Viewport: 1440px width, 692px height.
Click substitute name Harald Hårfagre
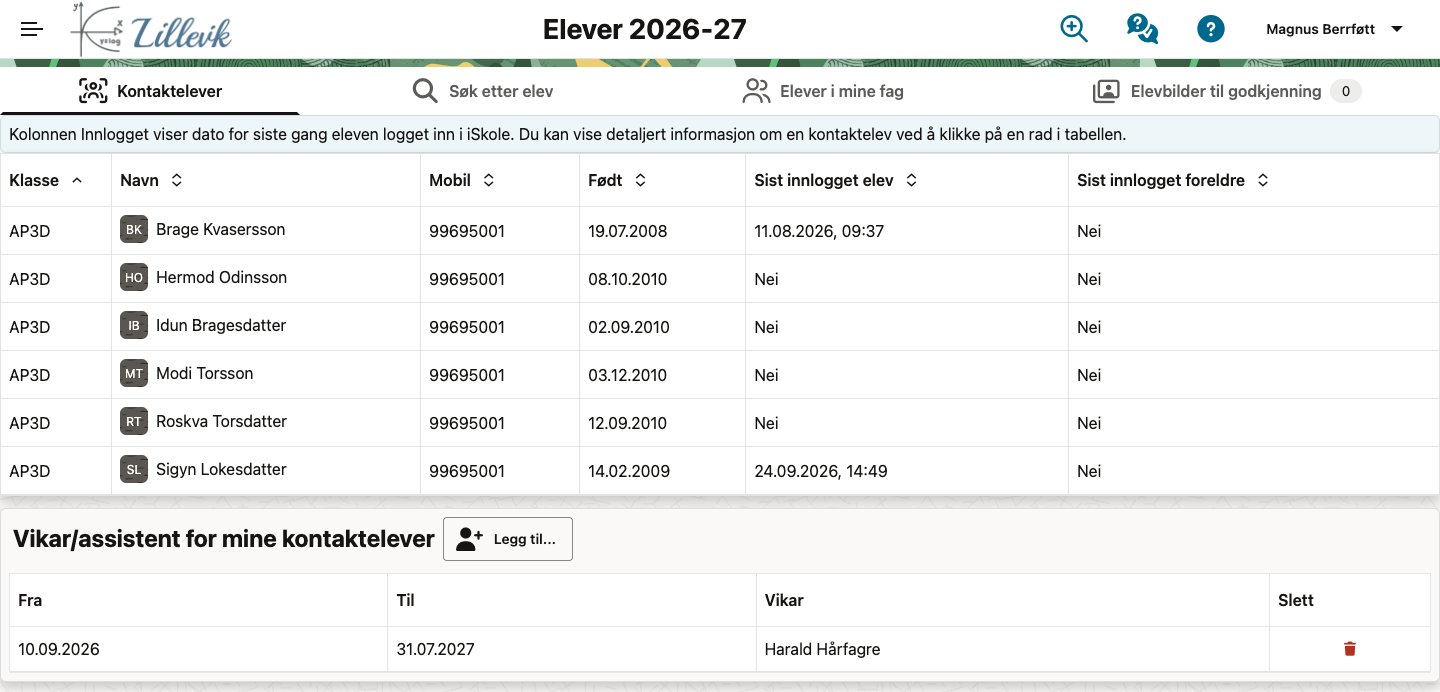click(x=822, y=650)
